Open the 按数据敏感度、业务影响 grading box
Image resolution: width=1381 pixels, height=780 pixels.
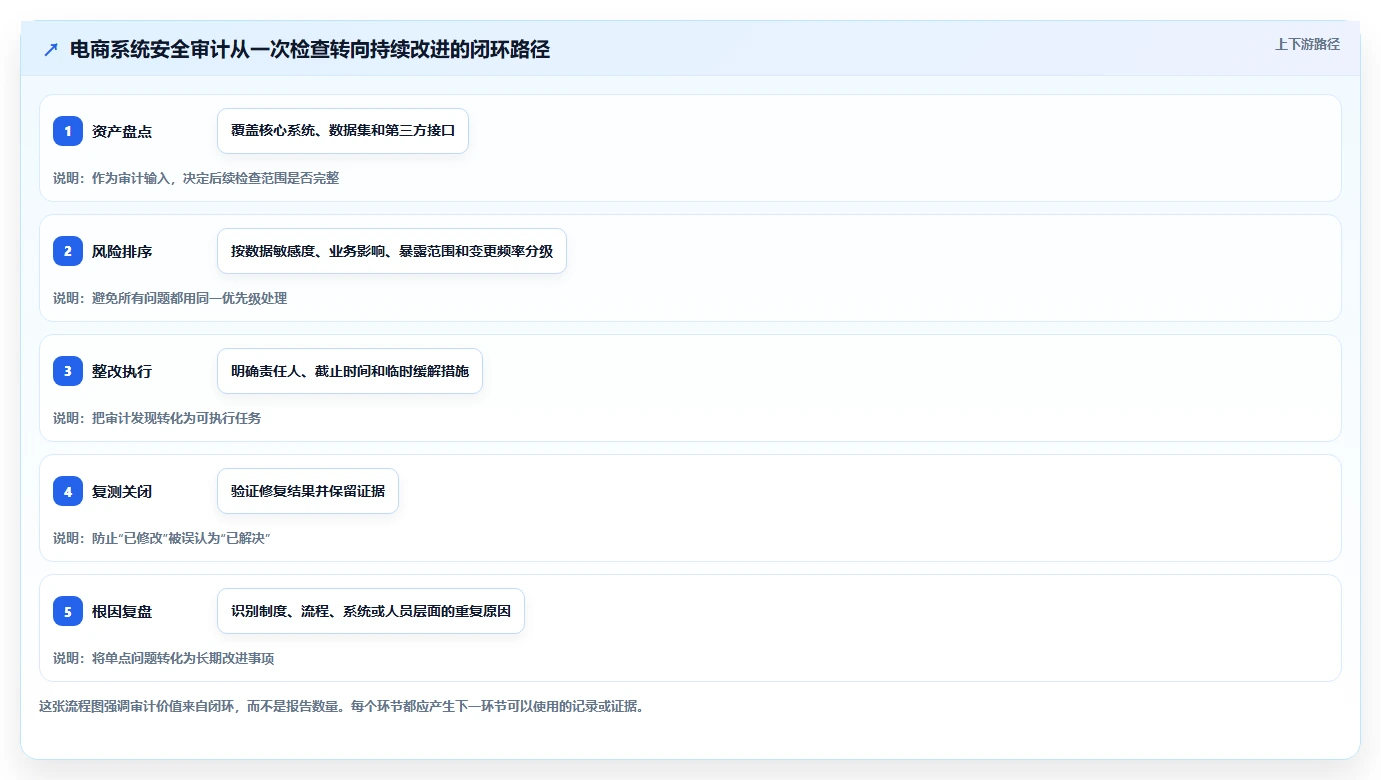click(392, 251)
